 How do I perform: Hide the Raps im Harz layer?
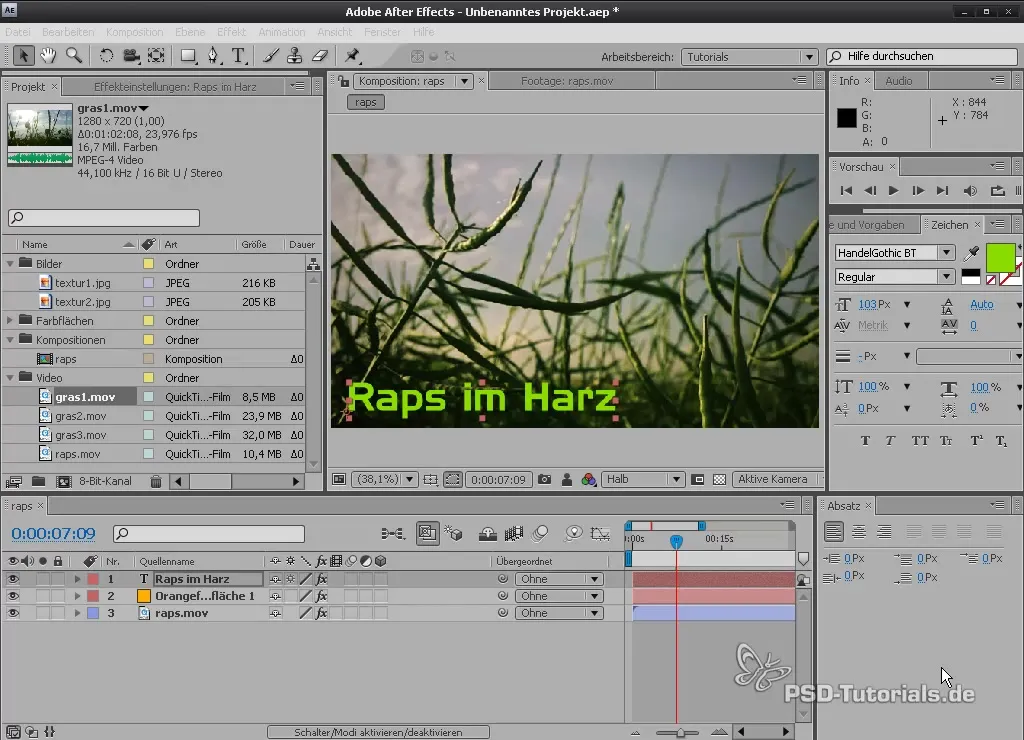click(13, 579)
